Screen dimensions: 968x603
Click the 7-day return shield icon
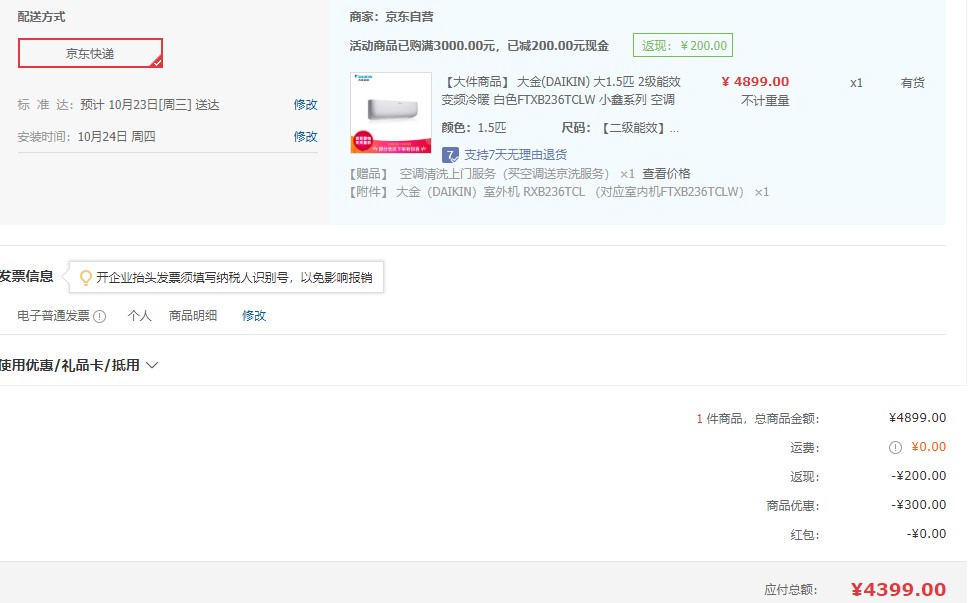click(450, 154)
